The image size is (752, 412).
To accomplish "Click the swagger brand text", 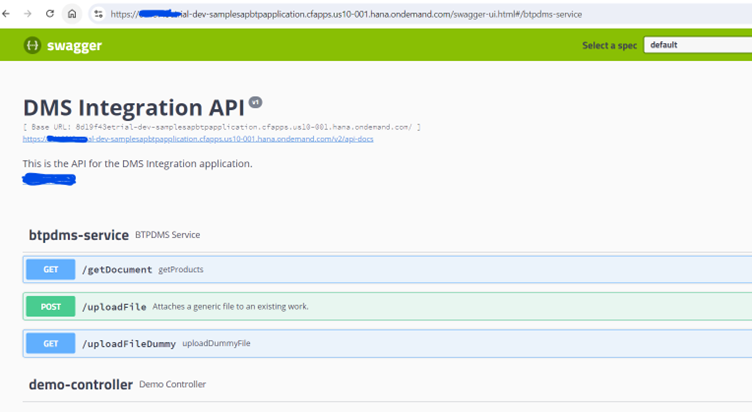I will [x=73, y=46].
